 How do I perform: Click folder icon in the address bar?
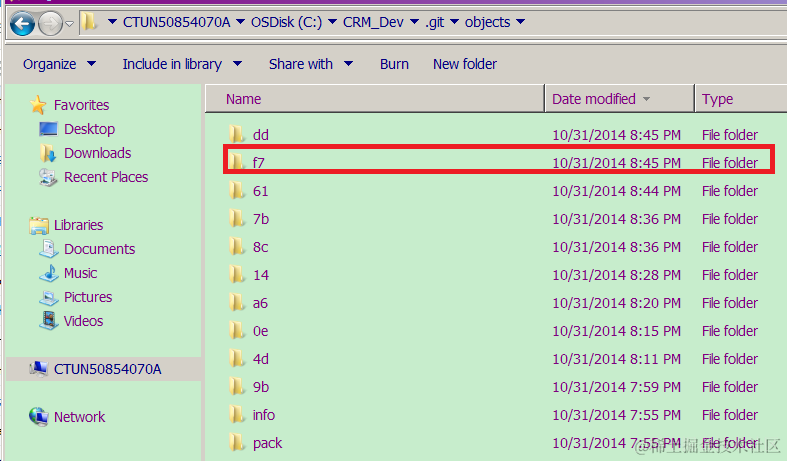(89, 22)
